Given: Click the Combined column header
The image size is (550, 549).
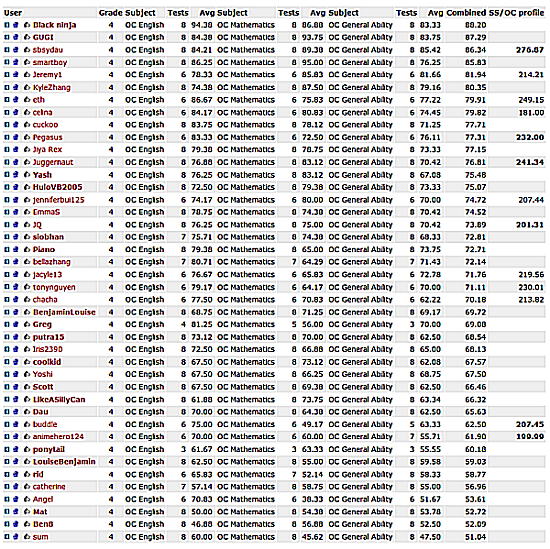Looking at the screenshot, I should [466, 13].
